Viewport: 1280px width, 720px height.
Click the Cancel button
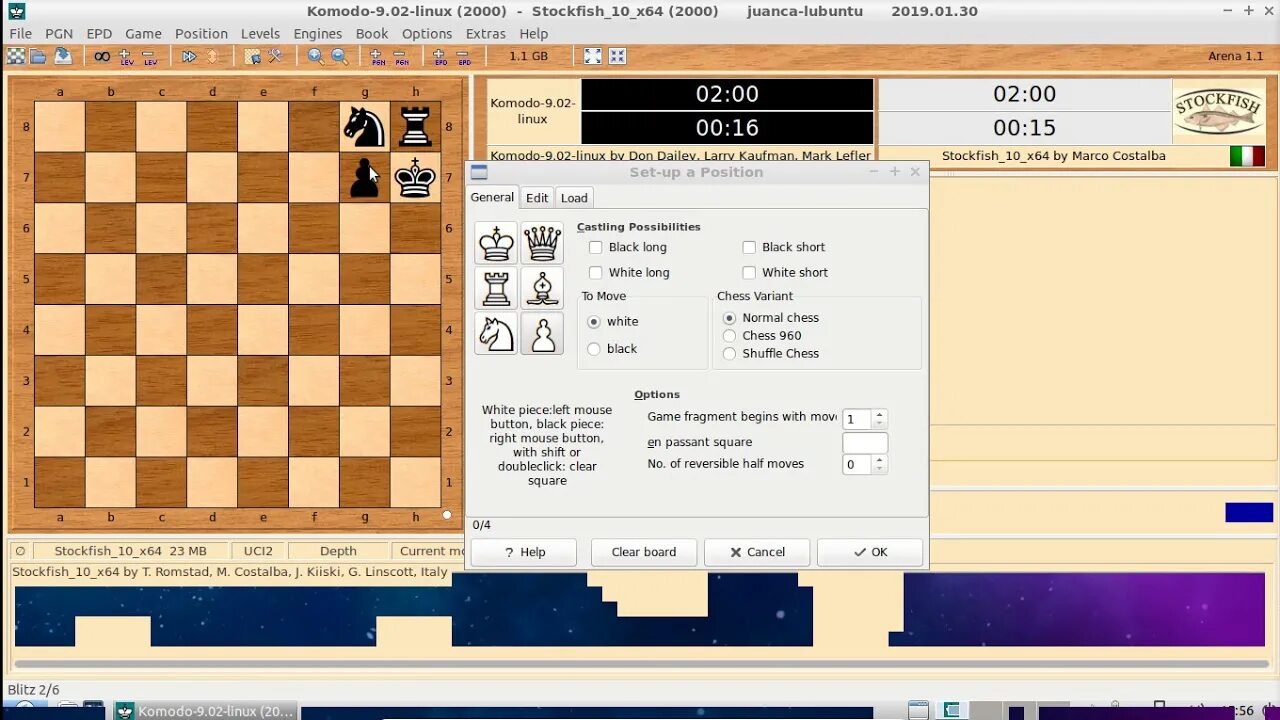[x=757, y=552]
